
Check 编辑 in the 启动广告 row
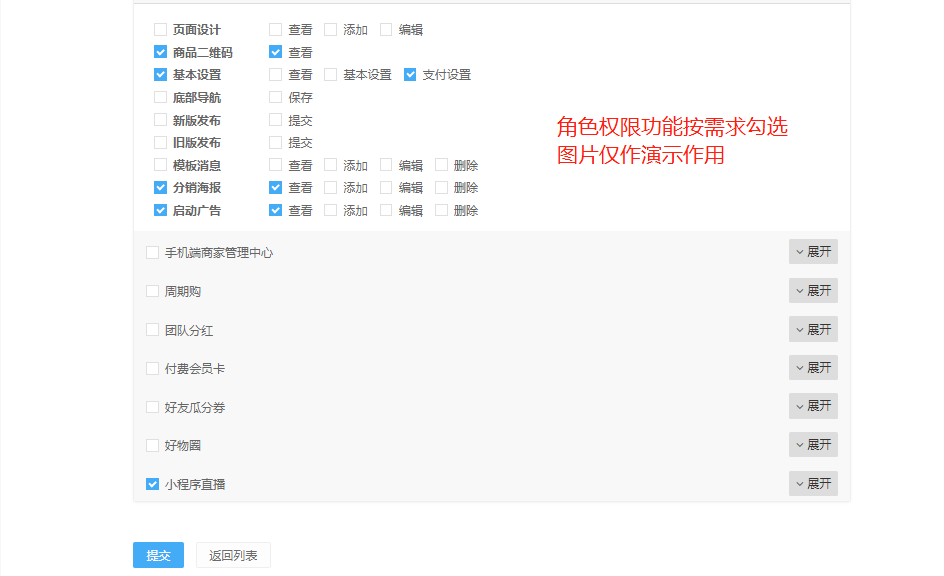386,210
